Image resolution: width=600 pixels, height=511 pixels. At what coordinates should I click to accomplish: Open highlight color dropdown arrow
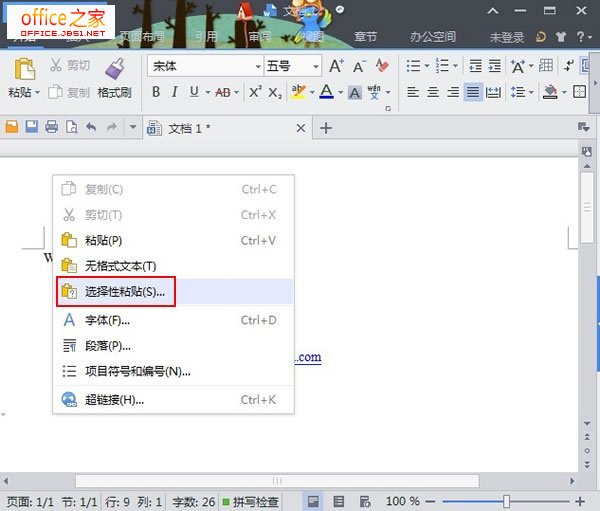coord(312,92)
